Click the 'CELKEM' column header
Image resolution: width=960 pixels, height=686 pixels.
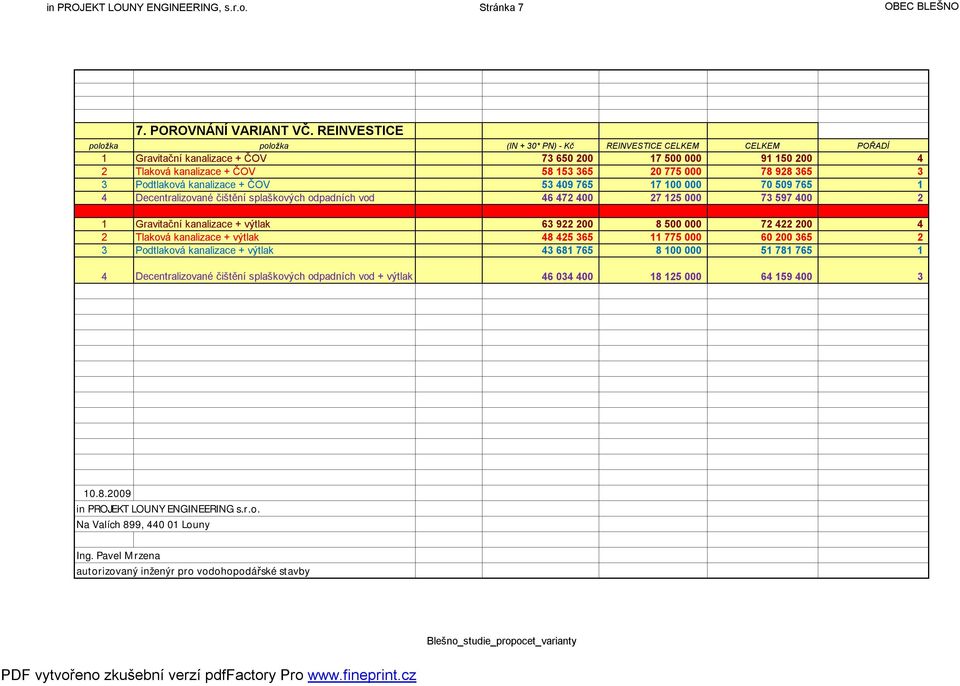coord(762,146)
